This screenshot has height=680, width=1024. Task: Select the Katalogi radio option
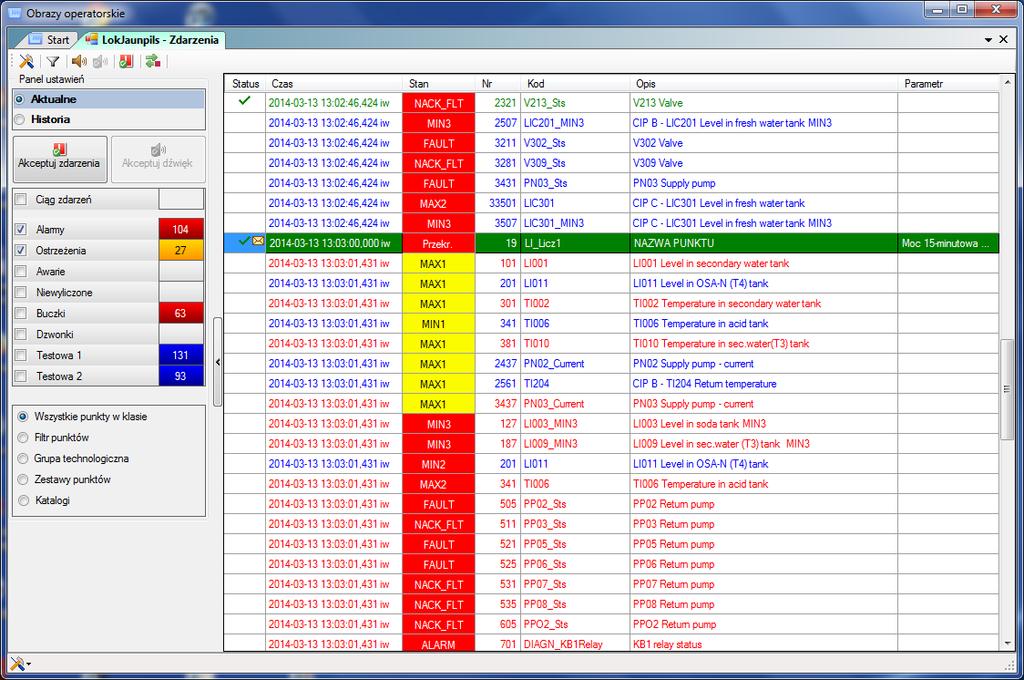(x=23, y=500)
